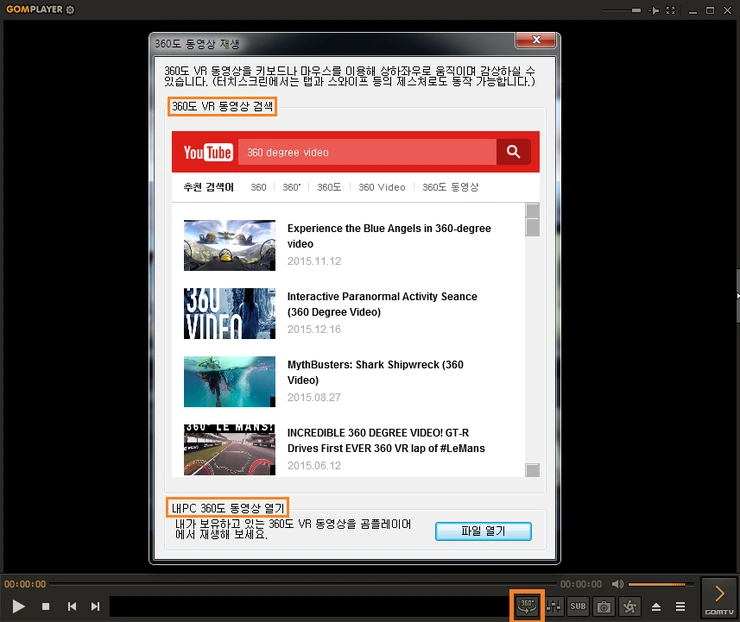740x622 pixels.
Task: Minimize the GOM Player window
Action: 692,11
